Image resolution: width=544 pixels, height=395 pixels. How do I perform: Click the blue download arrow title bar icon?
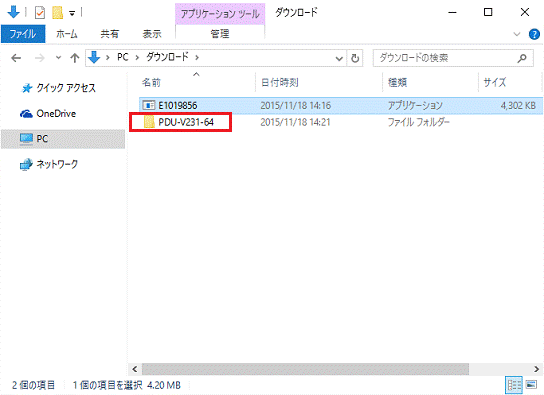(x=14, y=12)
